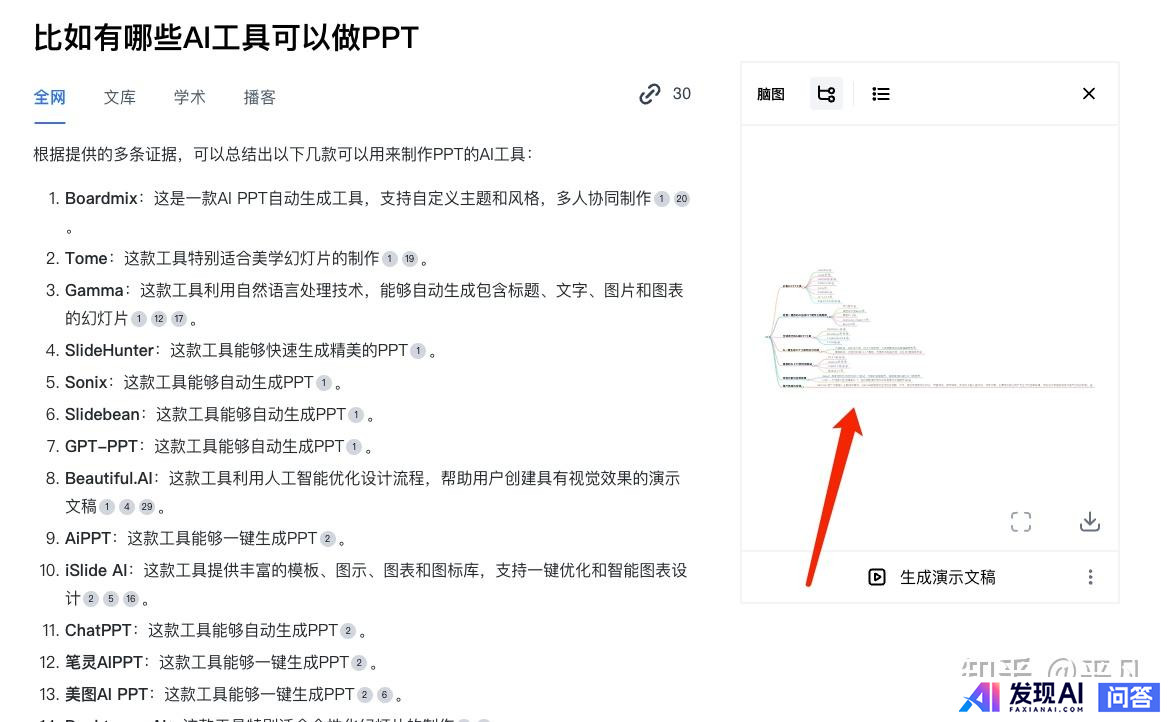Open citation 1 after Sonix entry

[x=324, y=382]
